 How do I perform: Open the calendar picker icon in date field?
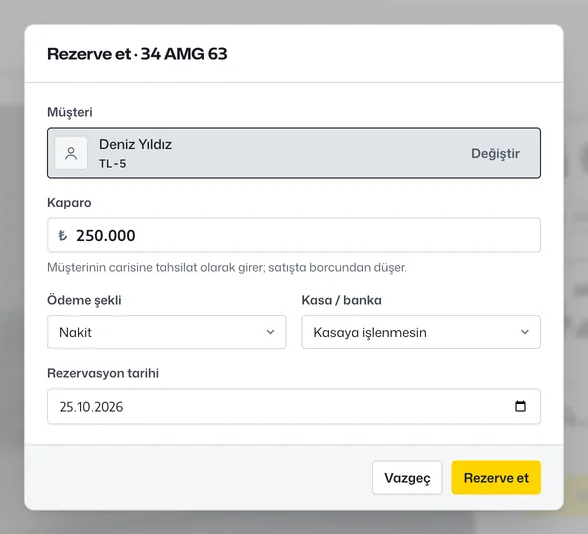tap(520, 406)
